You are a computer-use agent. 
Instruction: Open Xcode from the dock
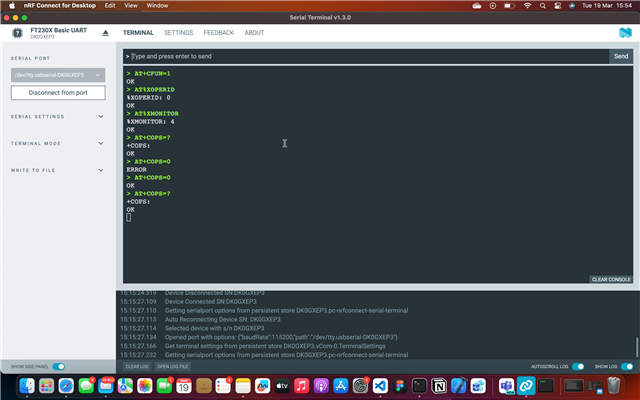[459, 385]
